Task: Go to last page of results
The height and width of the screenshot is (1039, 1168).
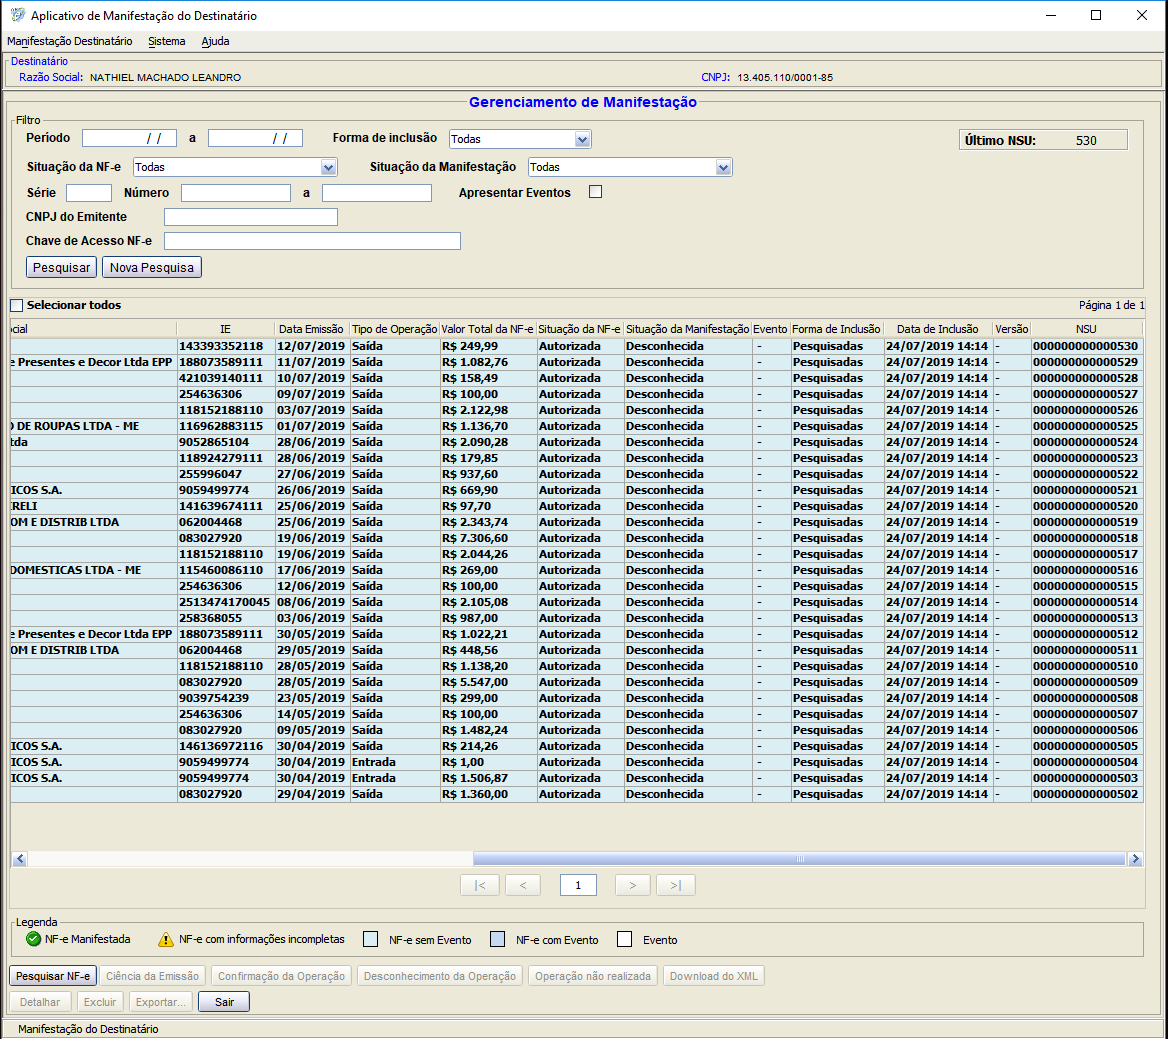Action: pyautogui.click(x=676, y=885)
